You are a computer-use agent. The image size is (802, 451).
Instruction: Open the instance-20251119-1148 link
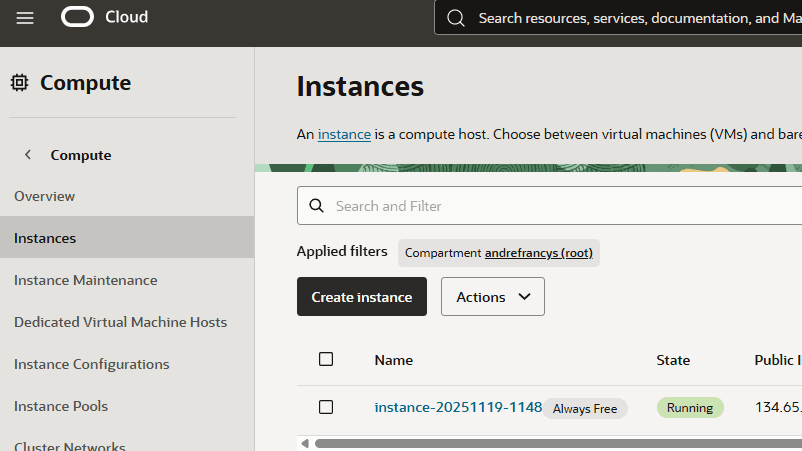coord(457,407)
